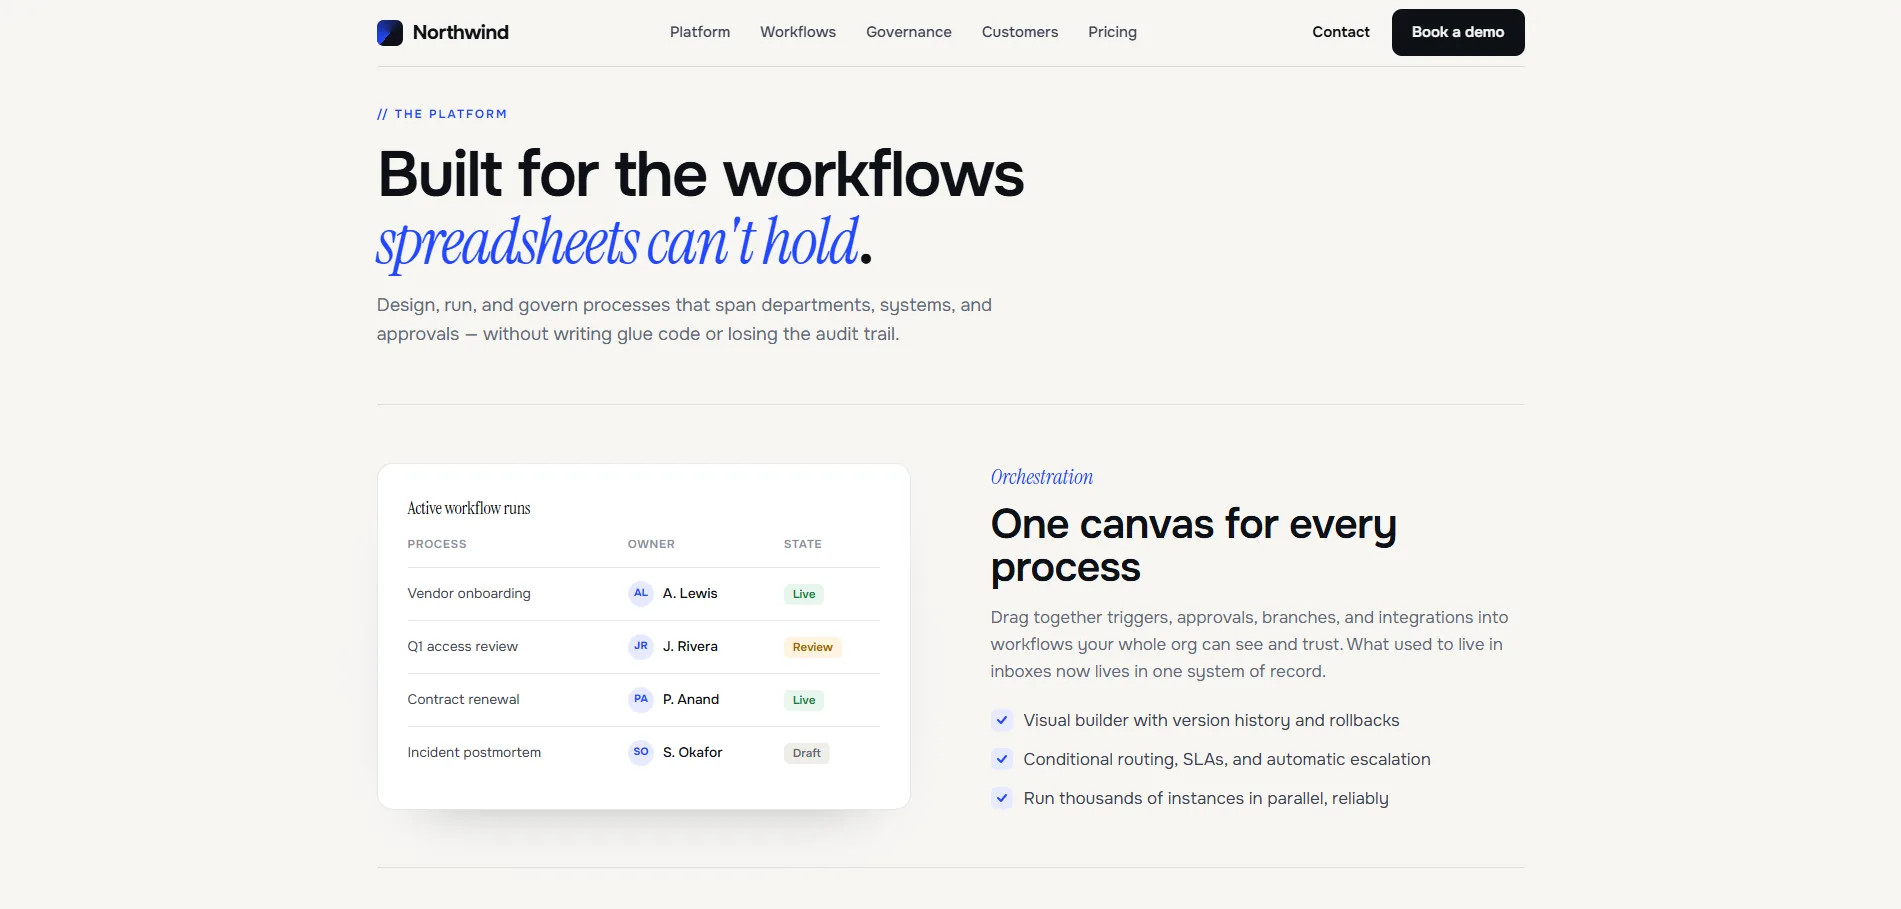This screenshot has width=1901, height=909.
Task: Open the Governance nav item
Action: 909,32
